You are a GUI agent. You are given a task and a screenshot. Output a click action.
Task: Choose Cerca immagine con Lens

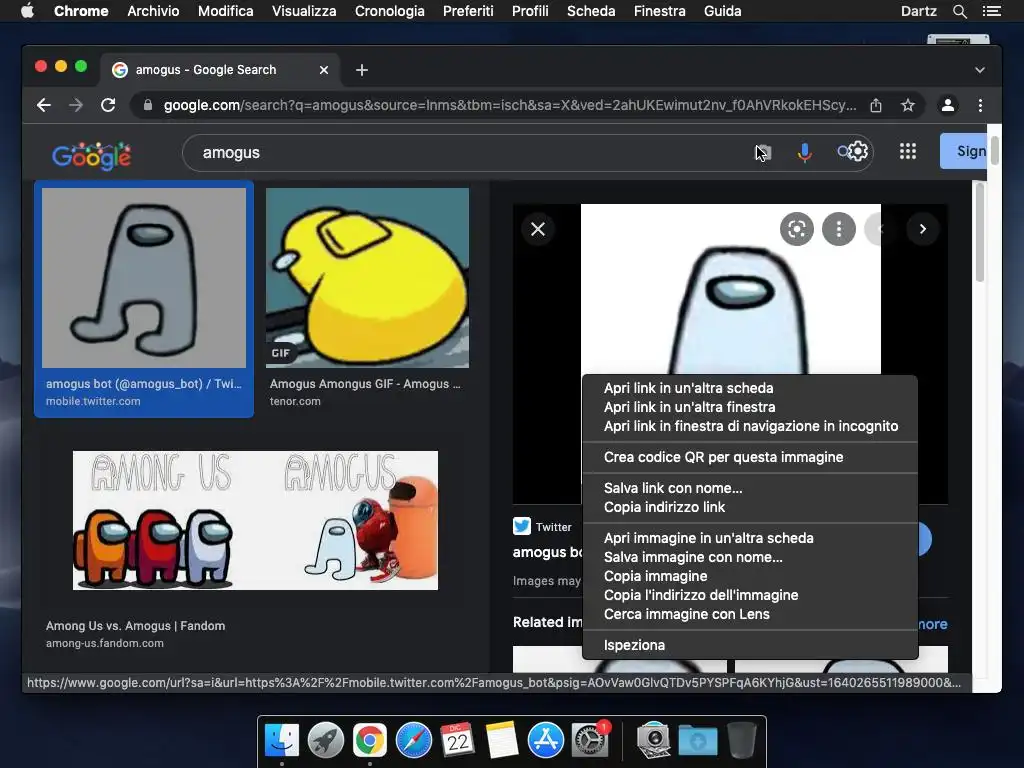click(x=750, y=614)
